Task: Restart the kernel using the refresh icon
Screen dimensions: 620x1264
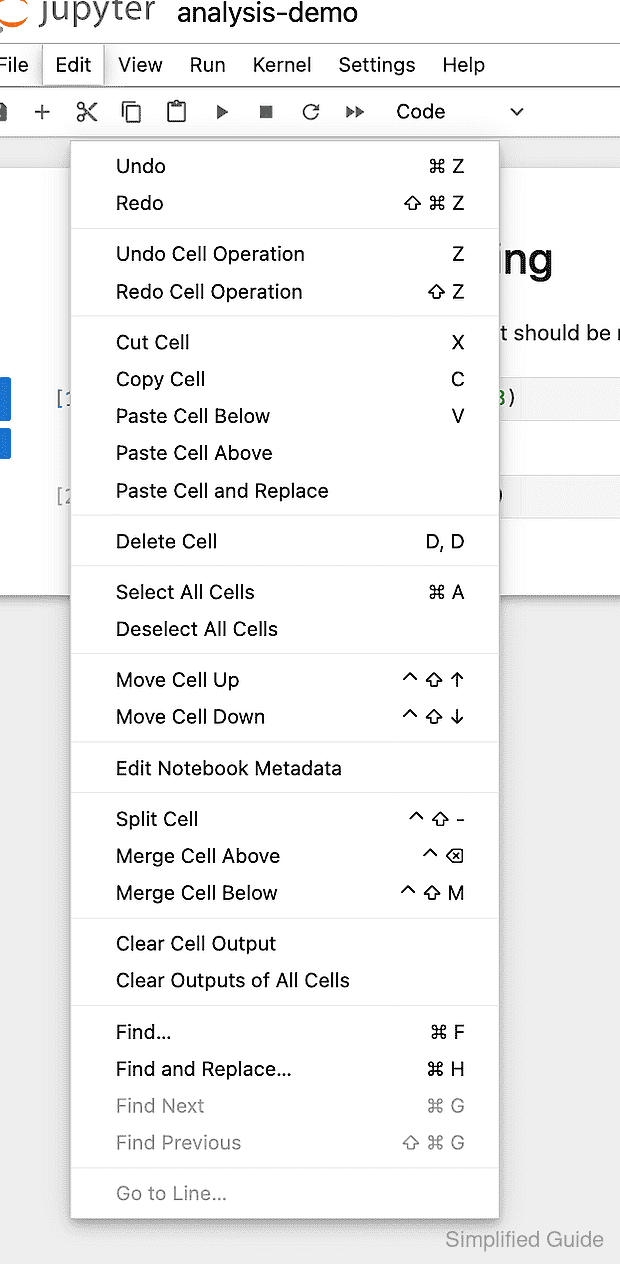Action: [x=311, y=112]
